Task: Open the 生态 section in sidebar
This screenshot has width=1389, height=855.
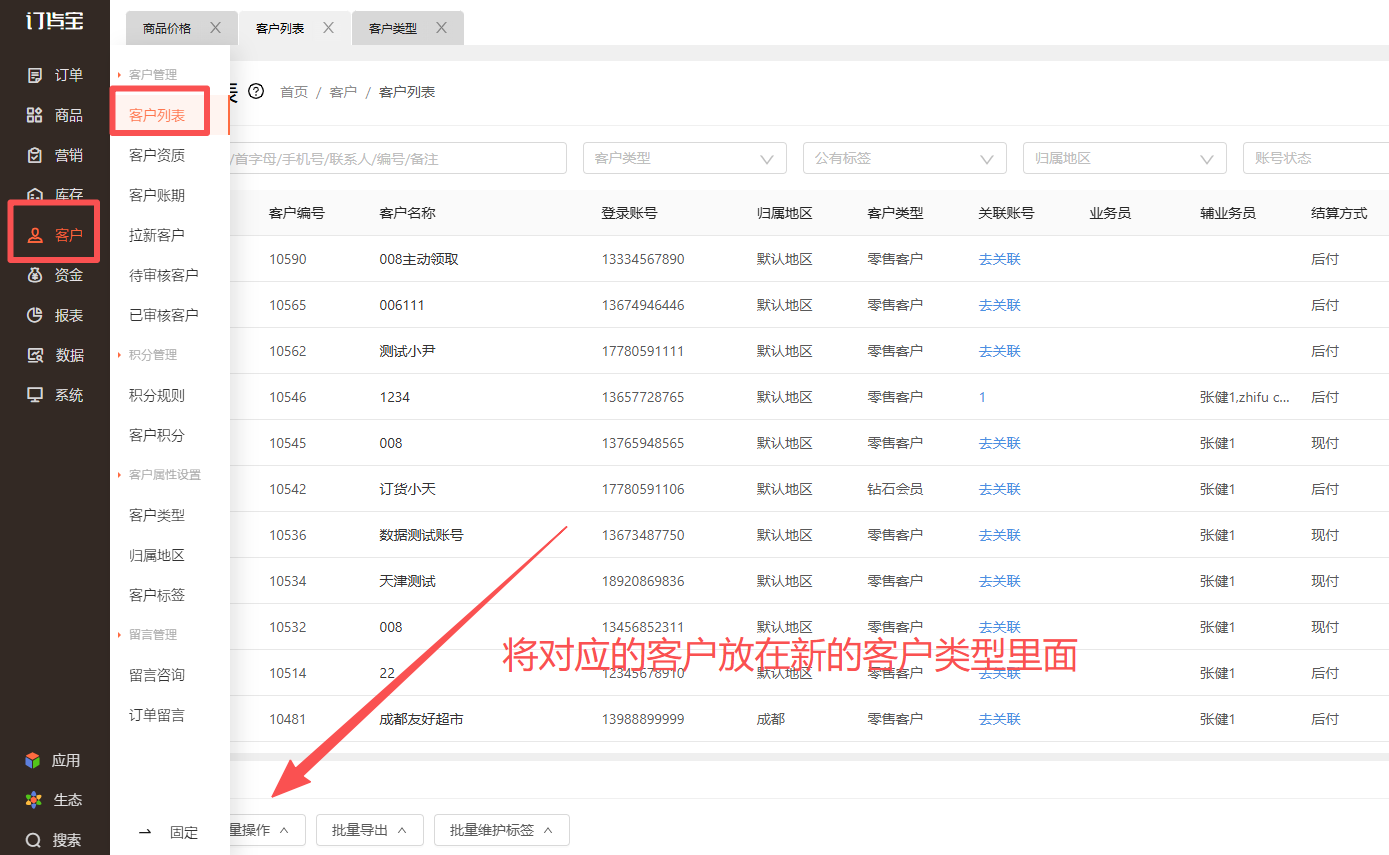Action: [x=53, y=800]
